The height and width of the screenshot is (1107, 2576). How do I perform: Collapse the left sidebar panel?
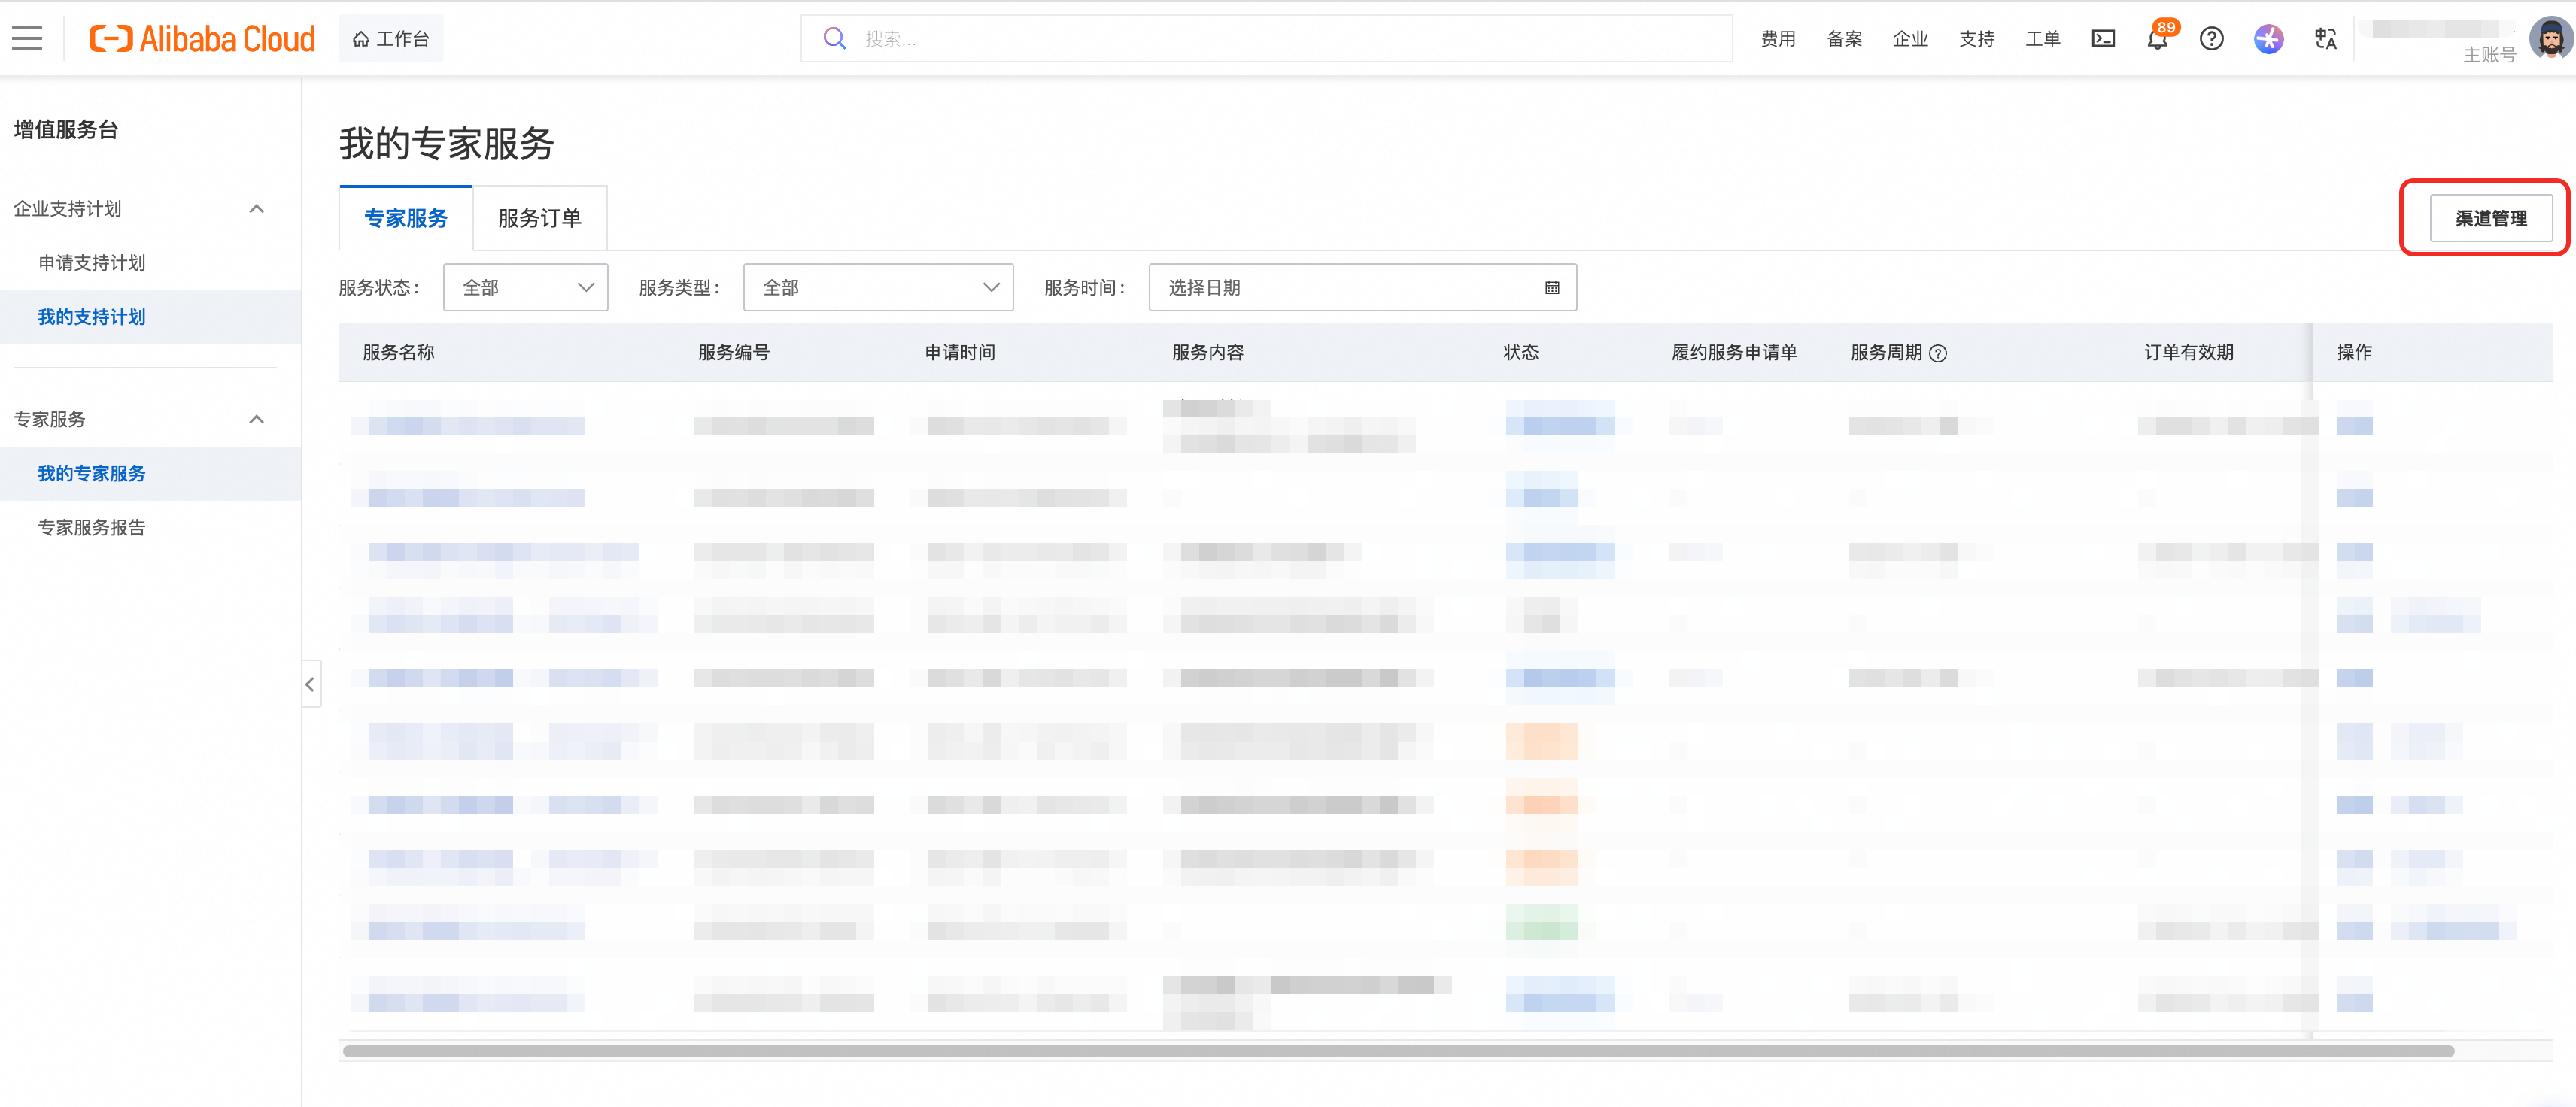point(310,684)
